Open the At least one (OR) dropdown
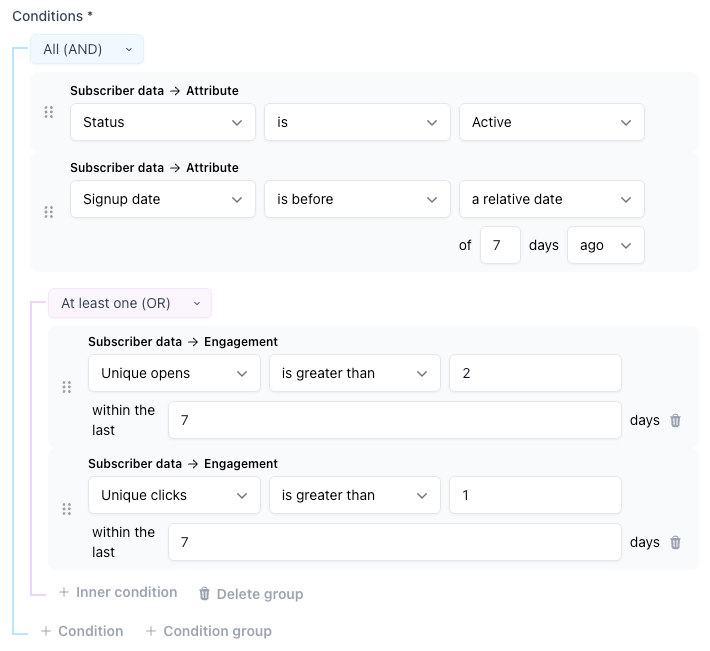The width and height of the screenshot is (710, 651). pos(130,303)
